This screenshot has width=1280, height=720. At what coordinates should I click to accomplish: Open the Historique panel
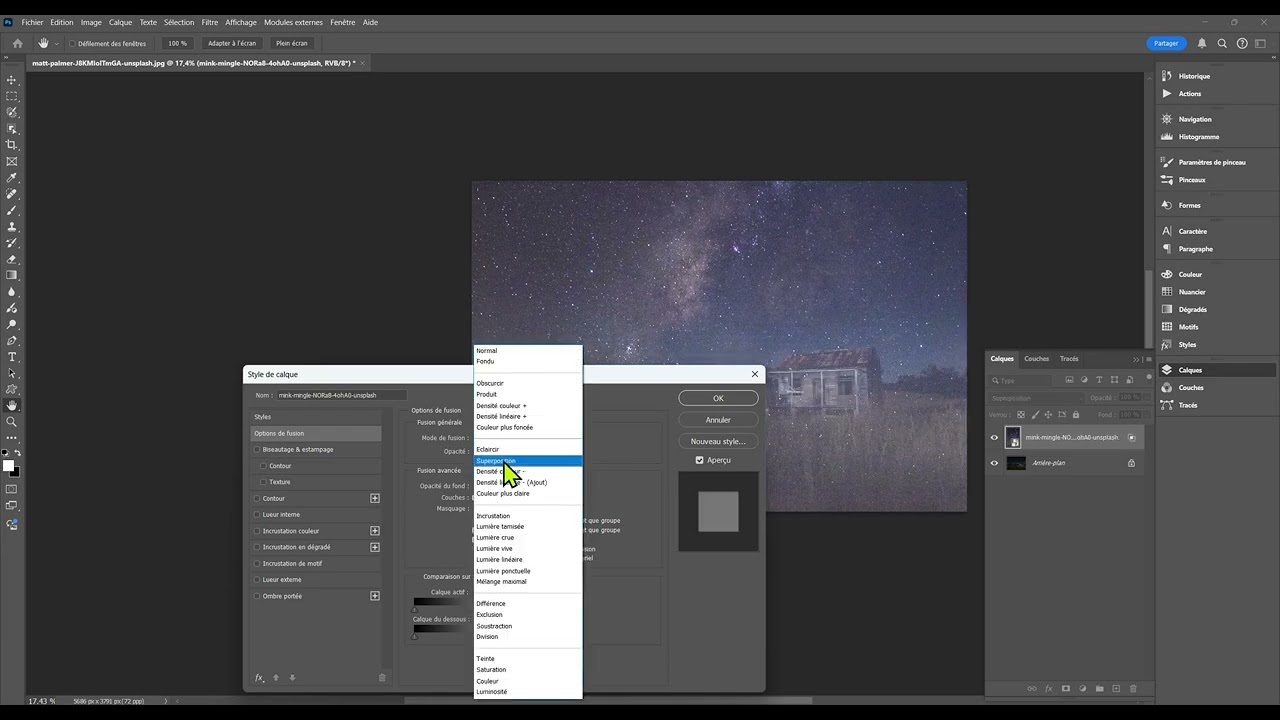(1193, 76)
